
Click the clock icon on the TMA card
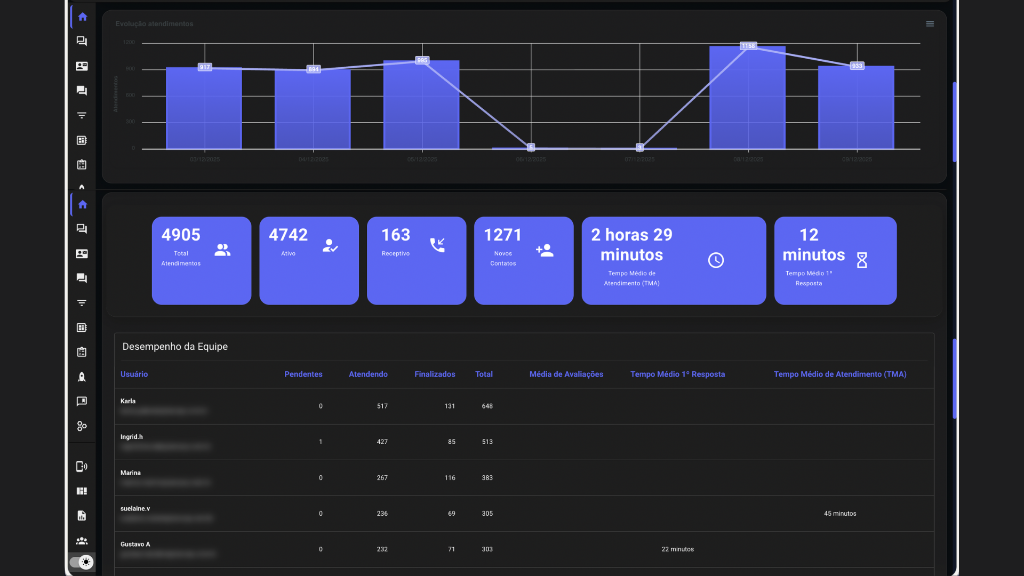click(716, 258)
